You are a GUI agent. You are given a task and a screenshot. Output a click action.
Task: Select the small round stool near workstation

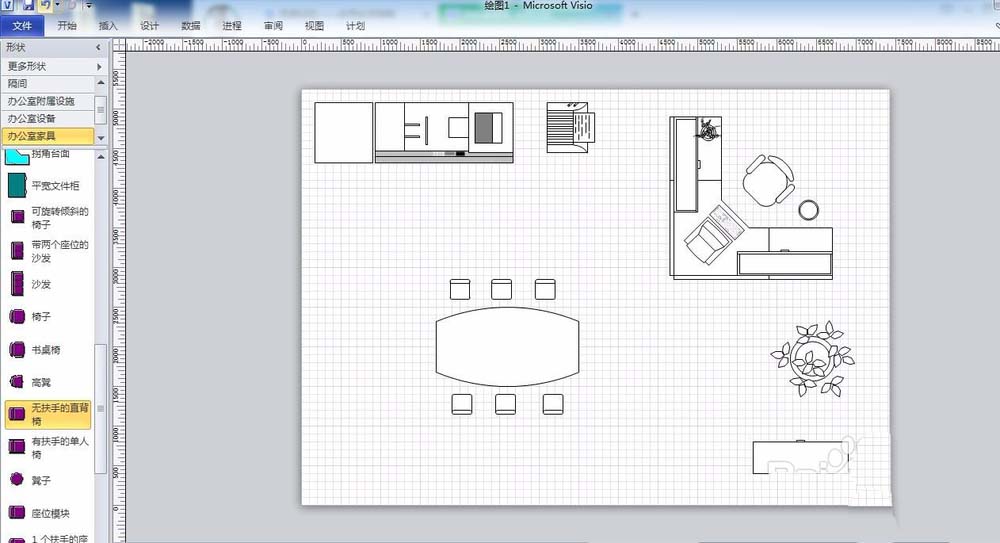809,210
